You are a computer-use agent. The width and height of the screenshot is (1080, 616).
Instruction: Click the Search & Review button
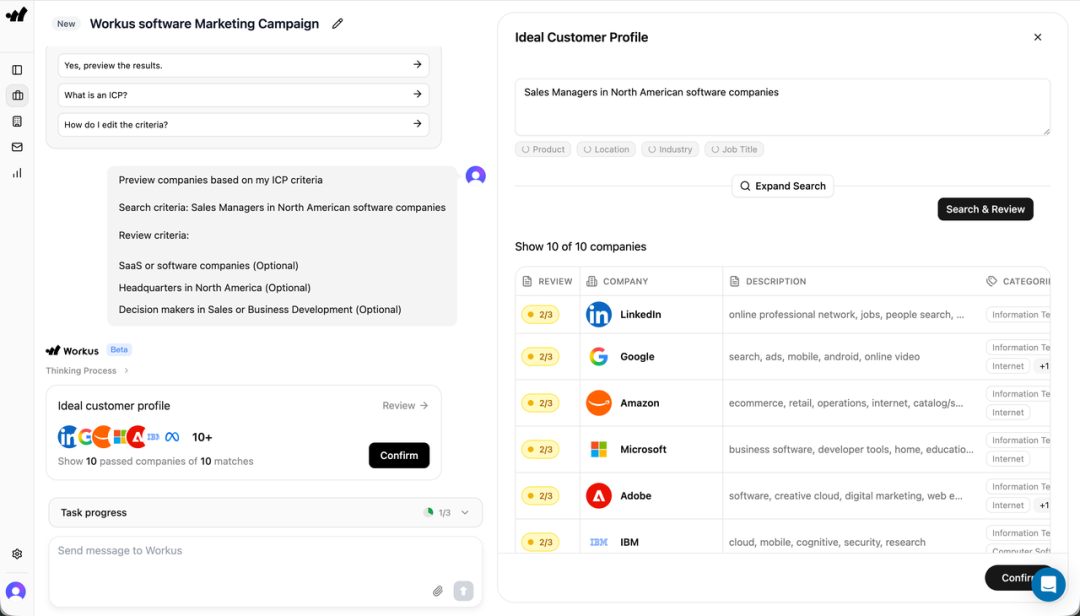pyautogui.click(x=985, y=209)
